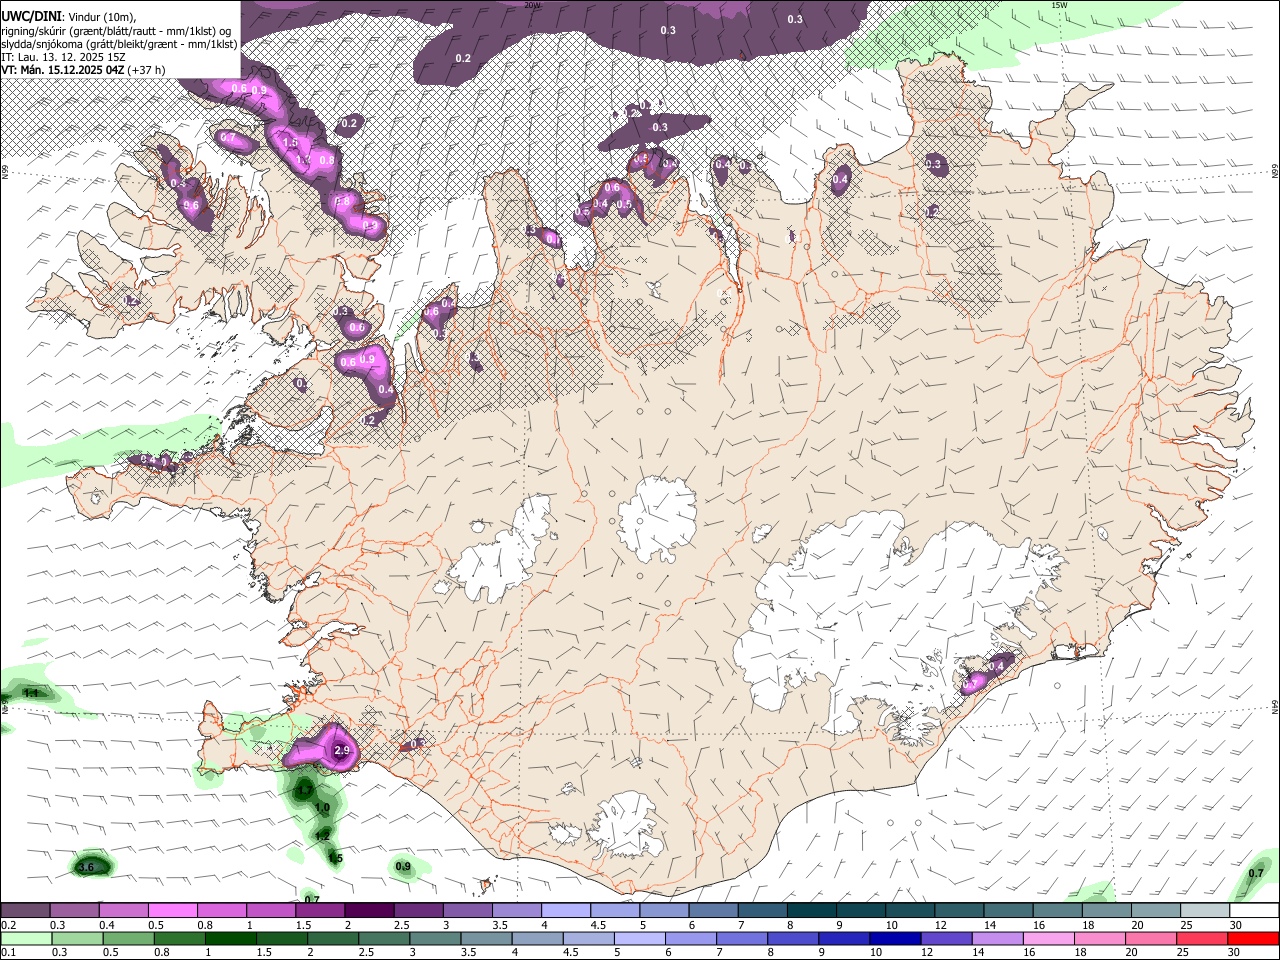Pick the darkest purple swatch after 2 in upper scale
The width and height of the screenshot is (1280, 960).
(368, 910)
